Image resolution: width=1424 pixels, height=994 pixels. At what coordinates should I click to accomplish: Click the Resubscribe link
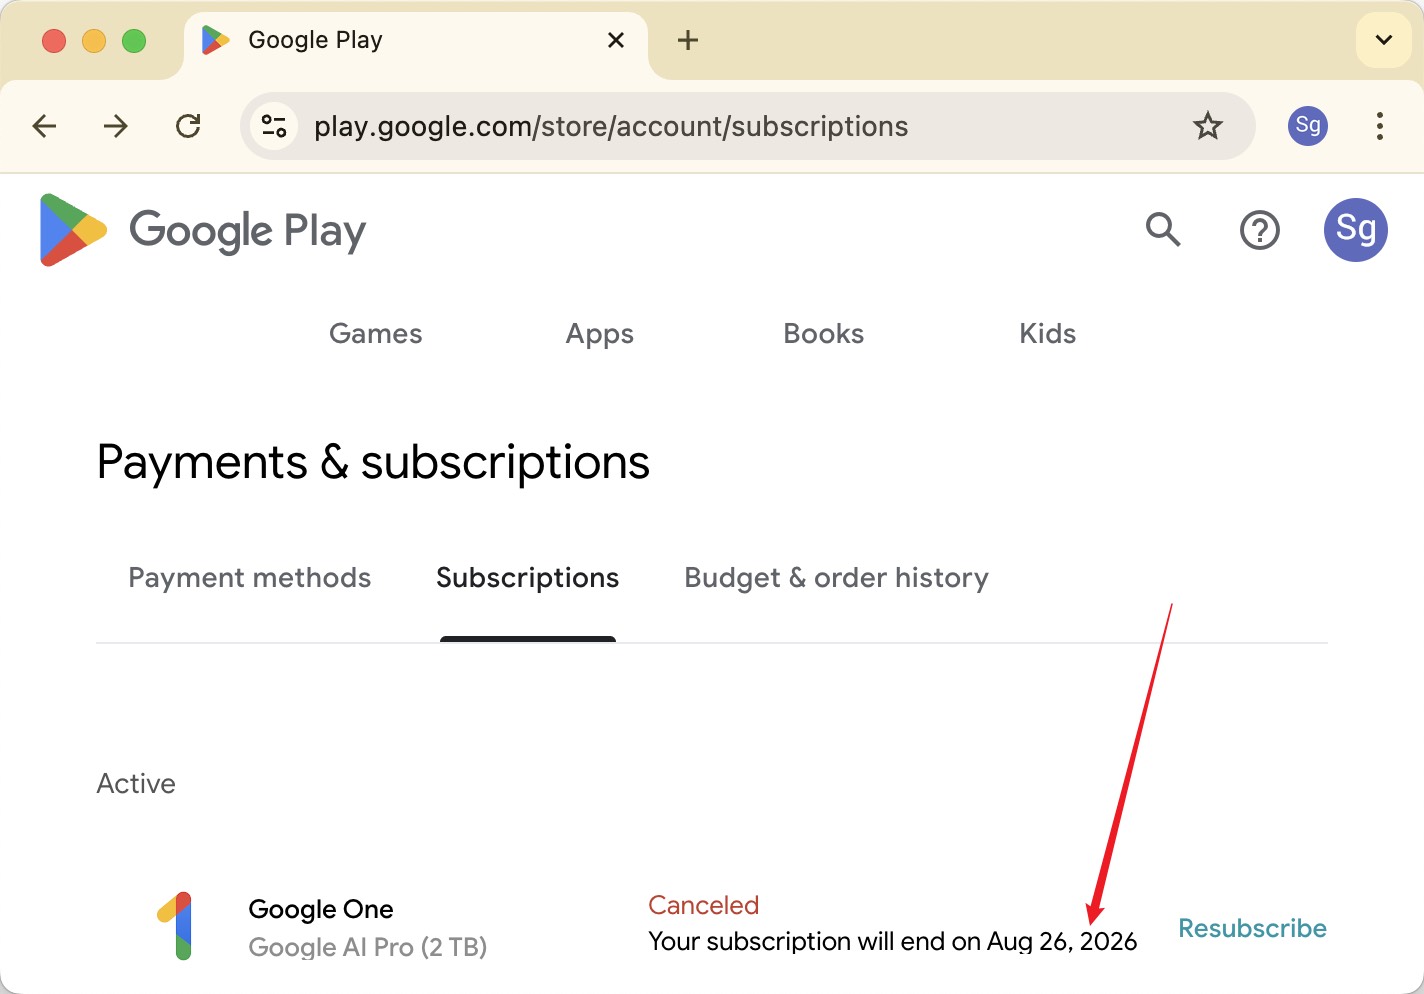[x=1253, y=928]
